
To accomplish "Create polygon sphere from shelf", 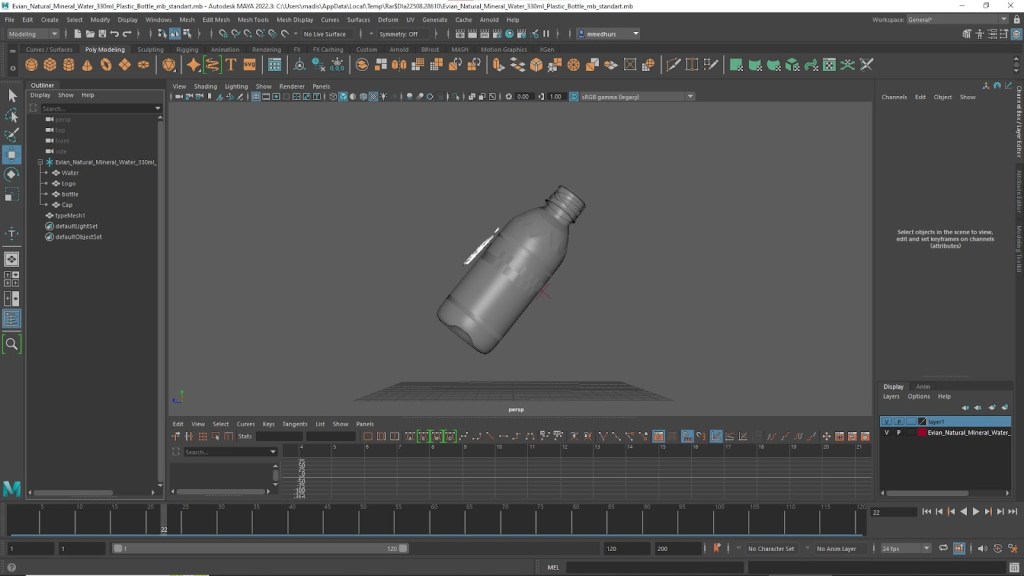I will [x=31, y=65].
